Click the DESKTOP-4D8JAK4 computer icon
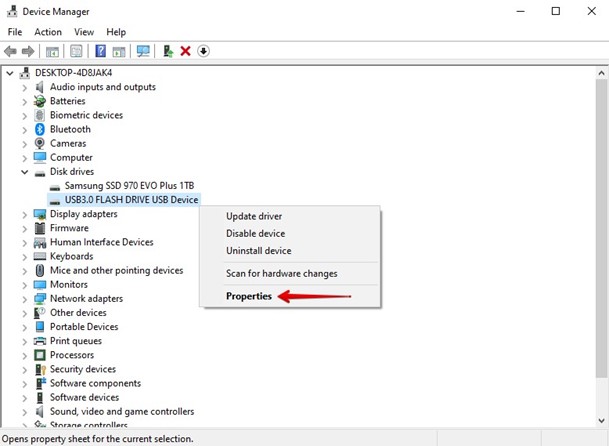 [25, 73]
